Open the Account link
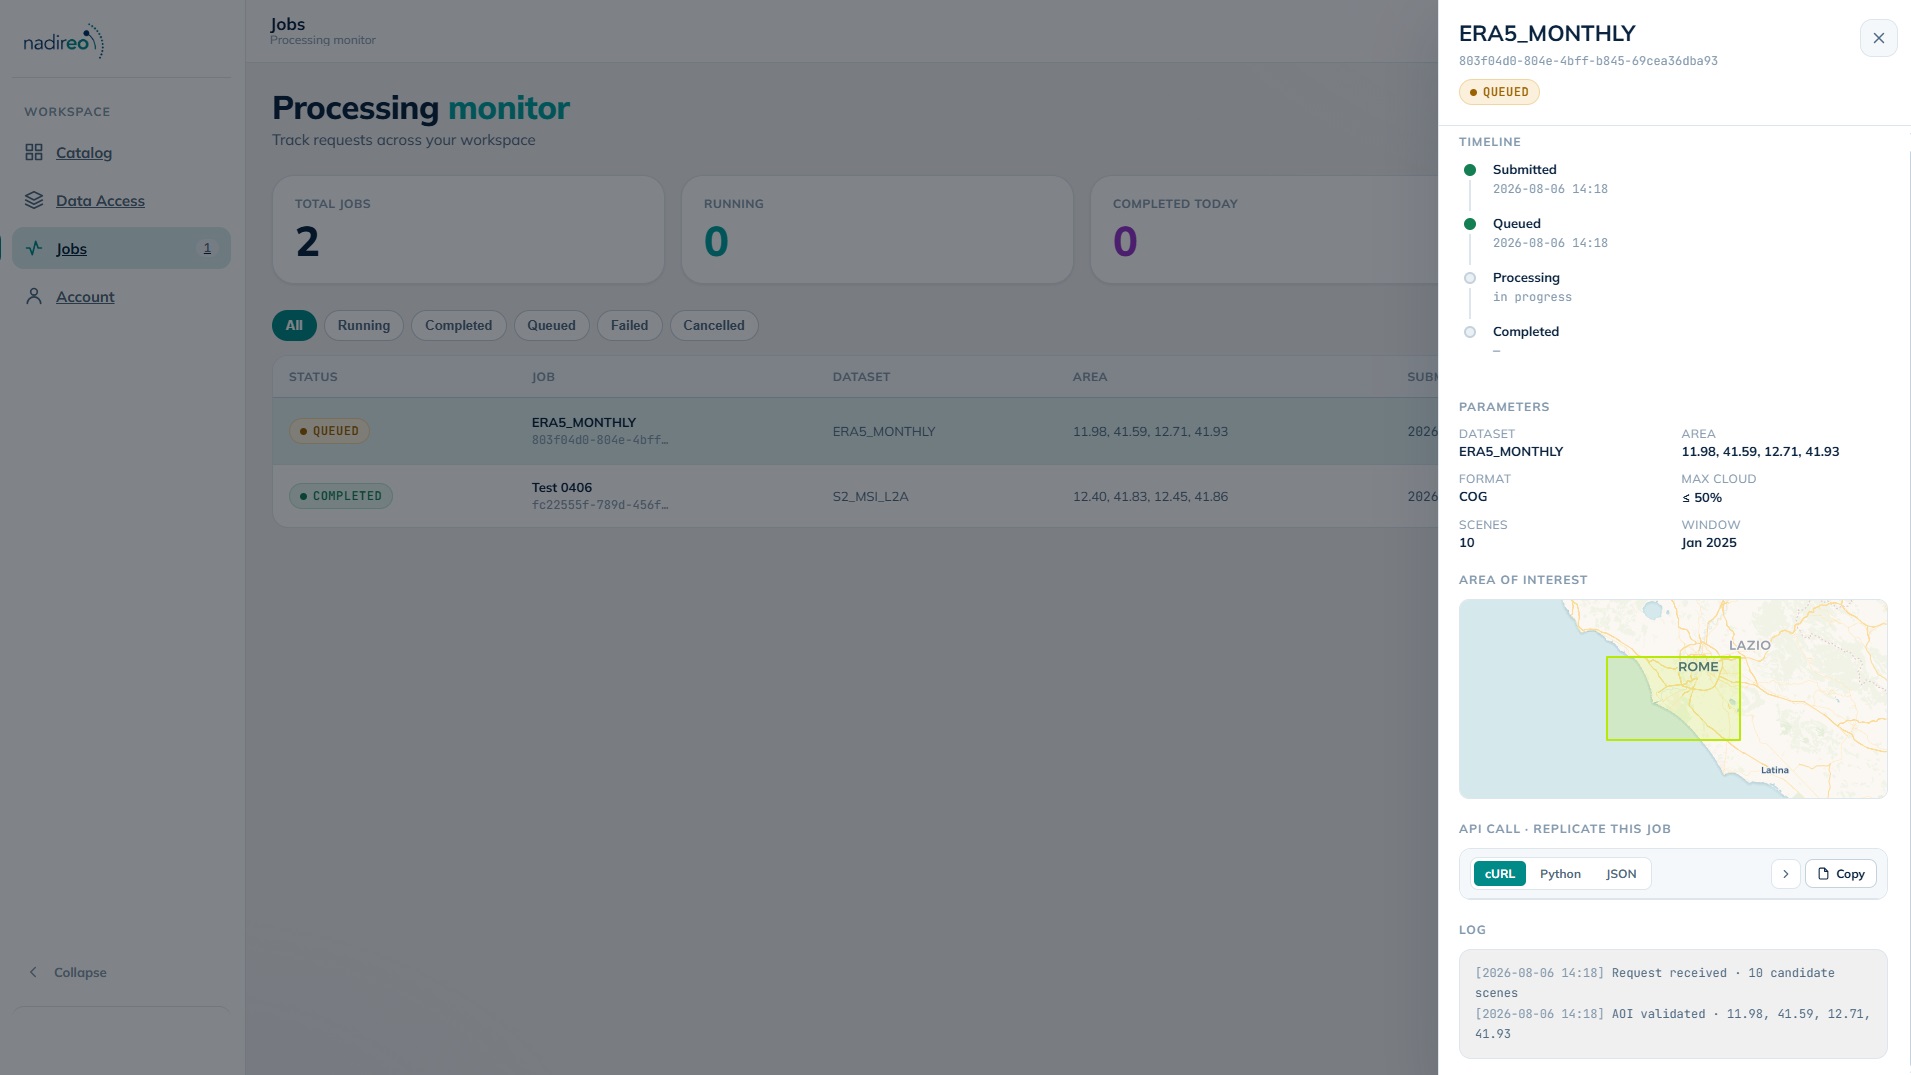This screenshot has height=1075, width=1911. tap(85, 296)
